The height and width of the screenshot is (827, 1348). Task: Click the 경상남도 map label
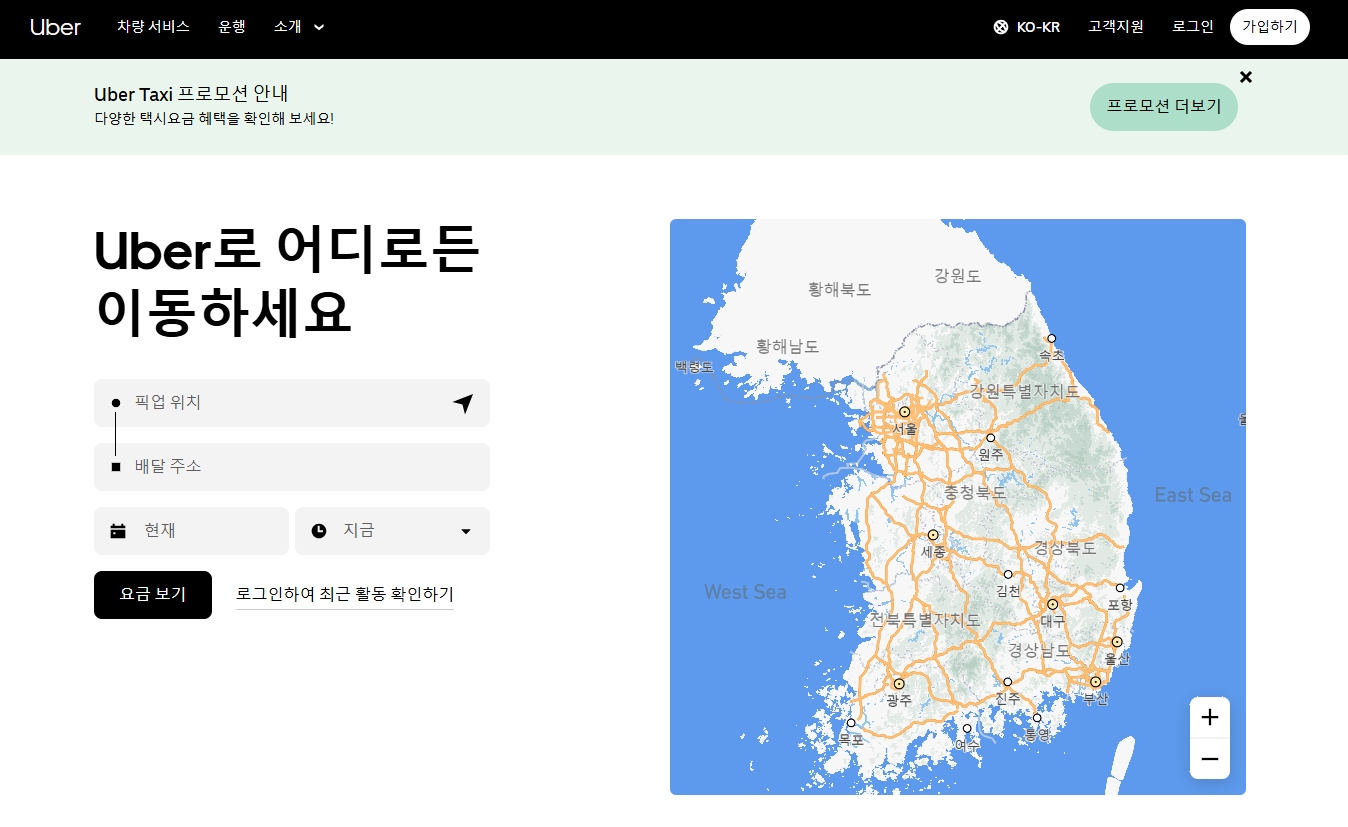1039,650
